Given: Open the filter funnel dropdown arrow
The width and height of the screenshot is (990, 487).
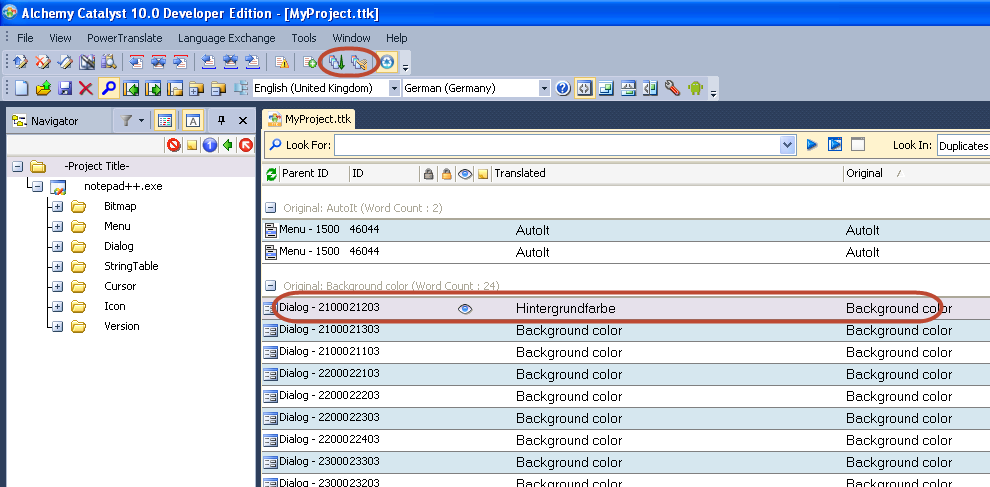Looking at the screenshot, I should (141, 121).
